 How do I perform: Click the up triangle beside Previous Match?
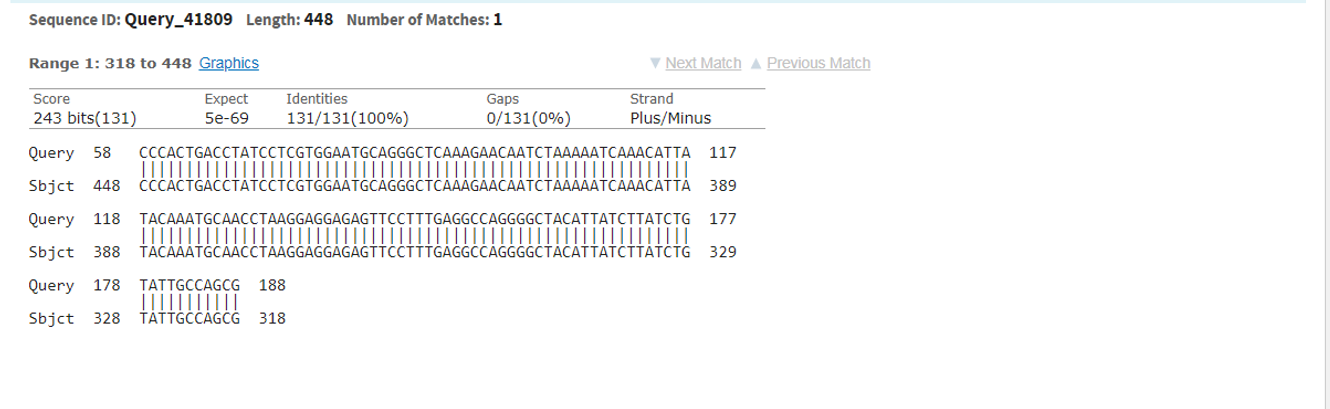757,63
